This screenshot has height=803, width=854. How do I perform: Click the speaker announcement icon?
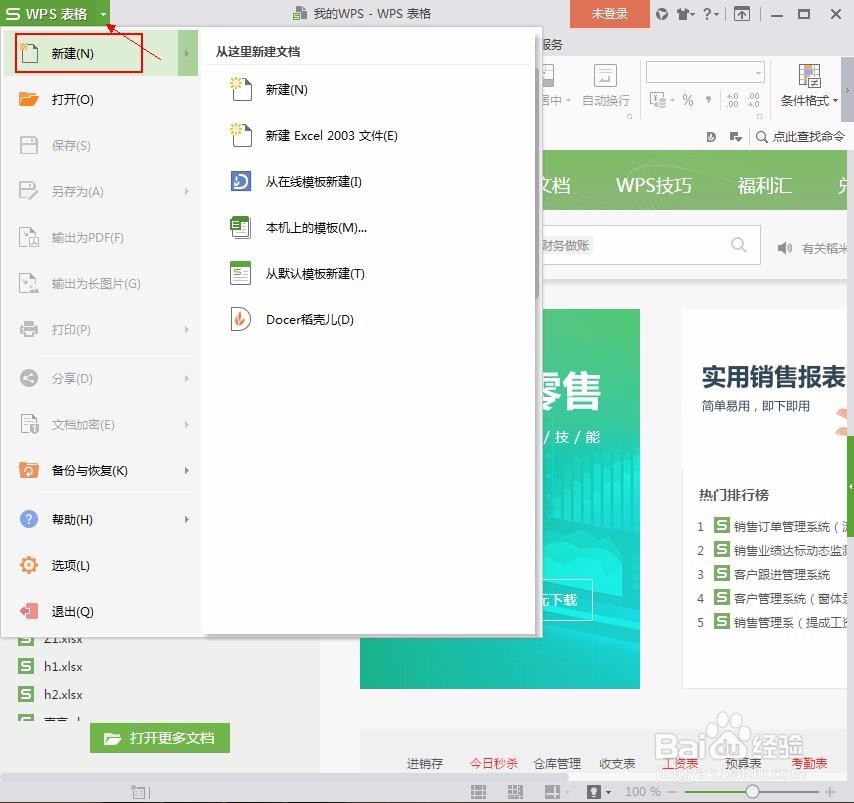784,248
